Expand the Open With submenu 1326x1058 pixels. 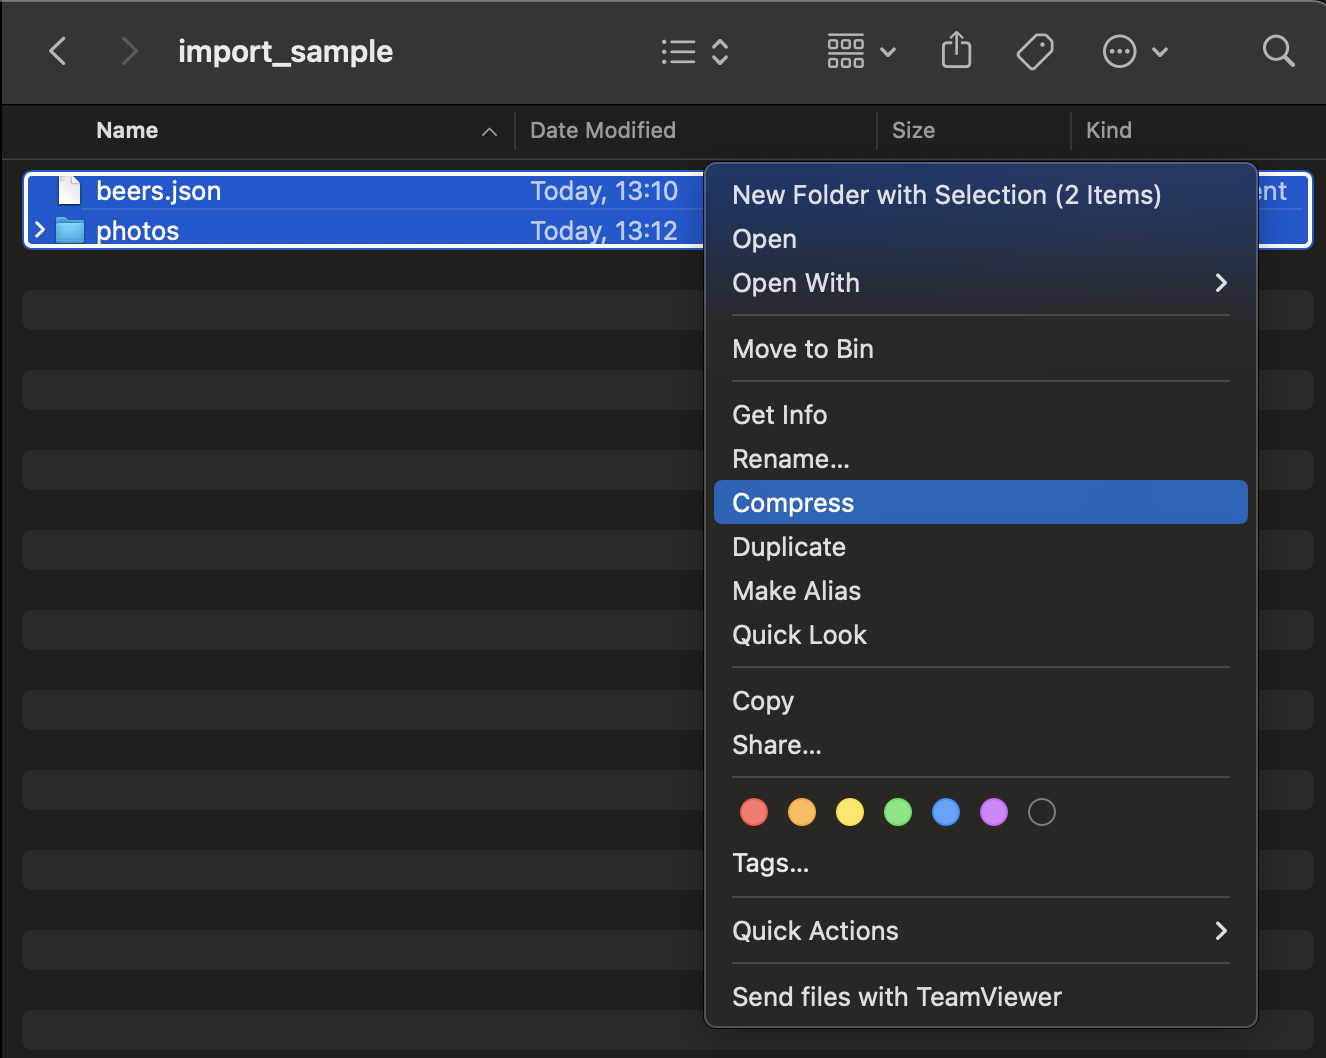(x=1220, y=283)
